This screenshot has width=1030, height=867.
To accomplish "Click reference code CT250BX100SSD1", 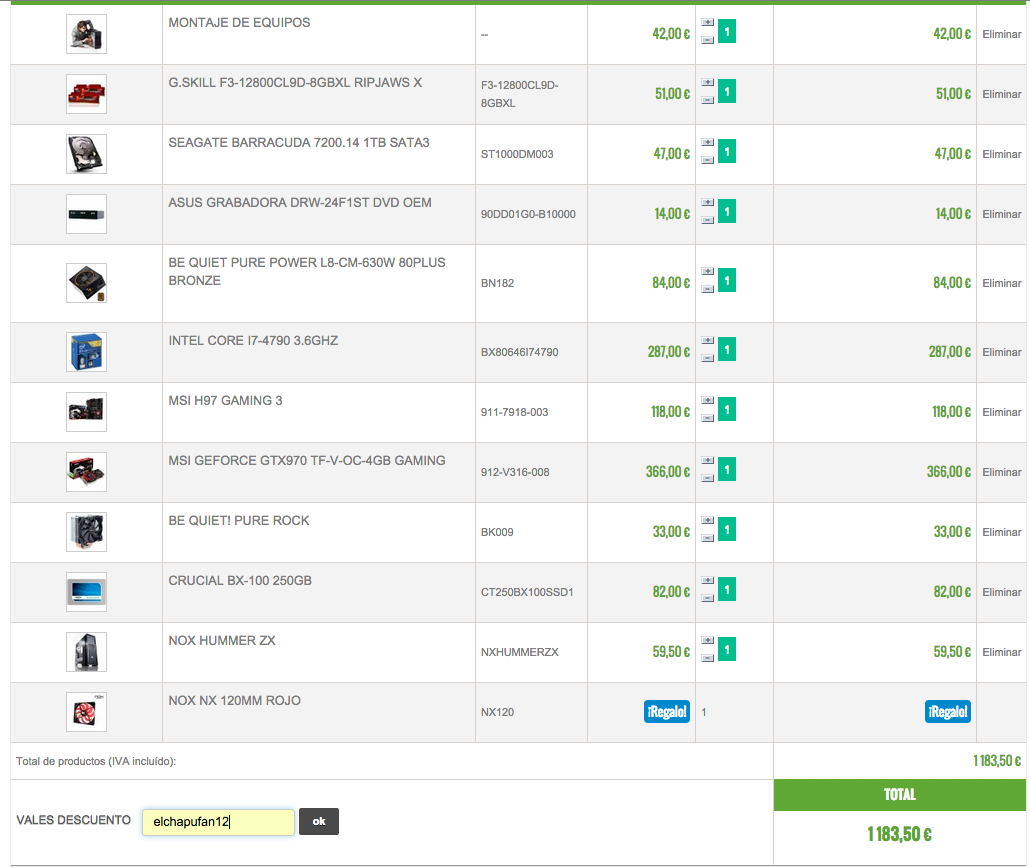I will coord(527,592).
